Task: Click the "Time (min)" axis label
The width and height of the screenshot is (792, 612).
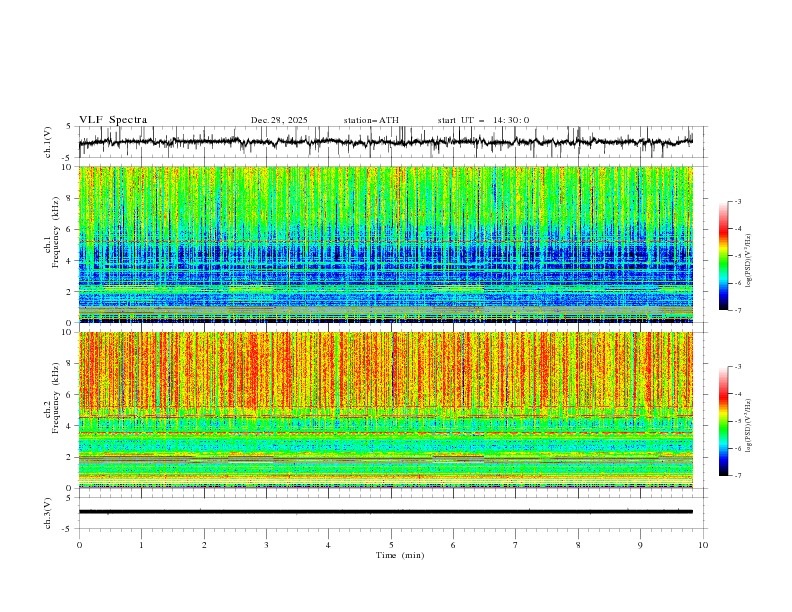Action: click(400, 555)
